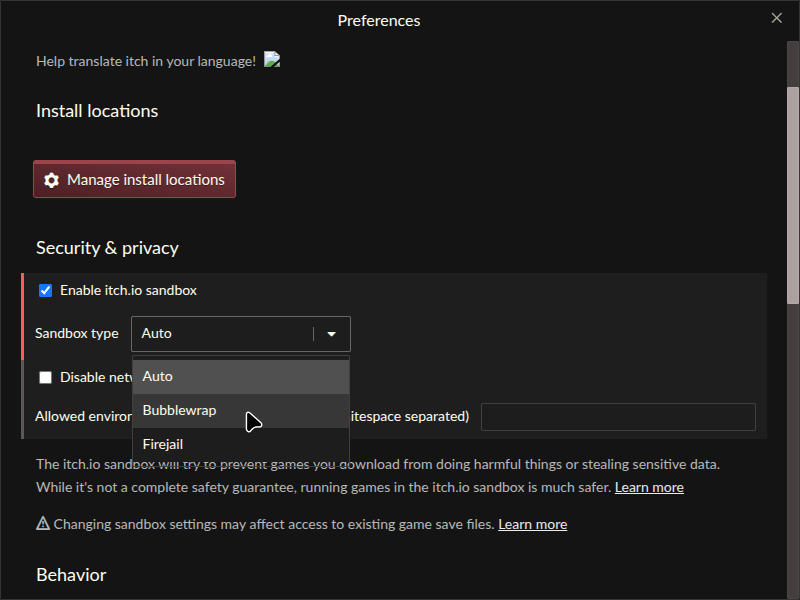Screen dimensions: 800x600
Task: Click the Sandbox type label
Action: (x=77, y=334)
